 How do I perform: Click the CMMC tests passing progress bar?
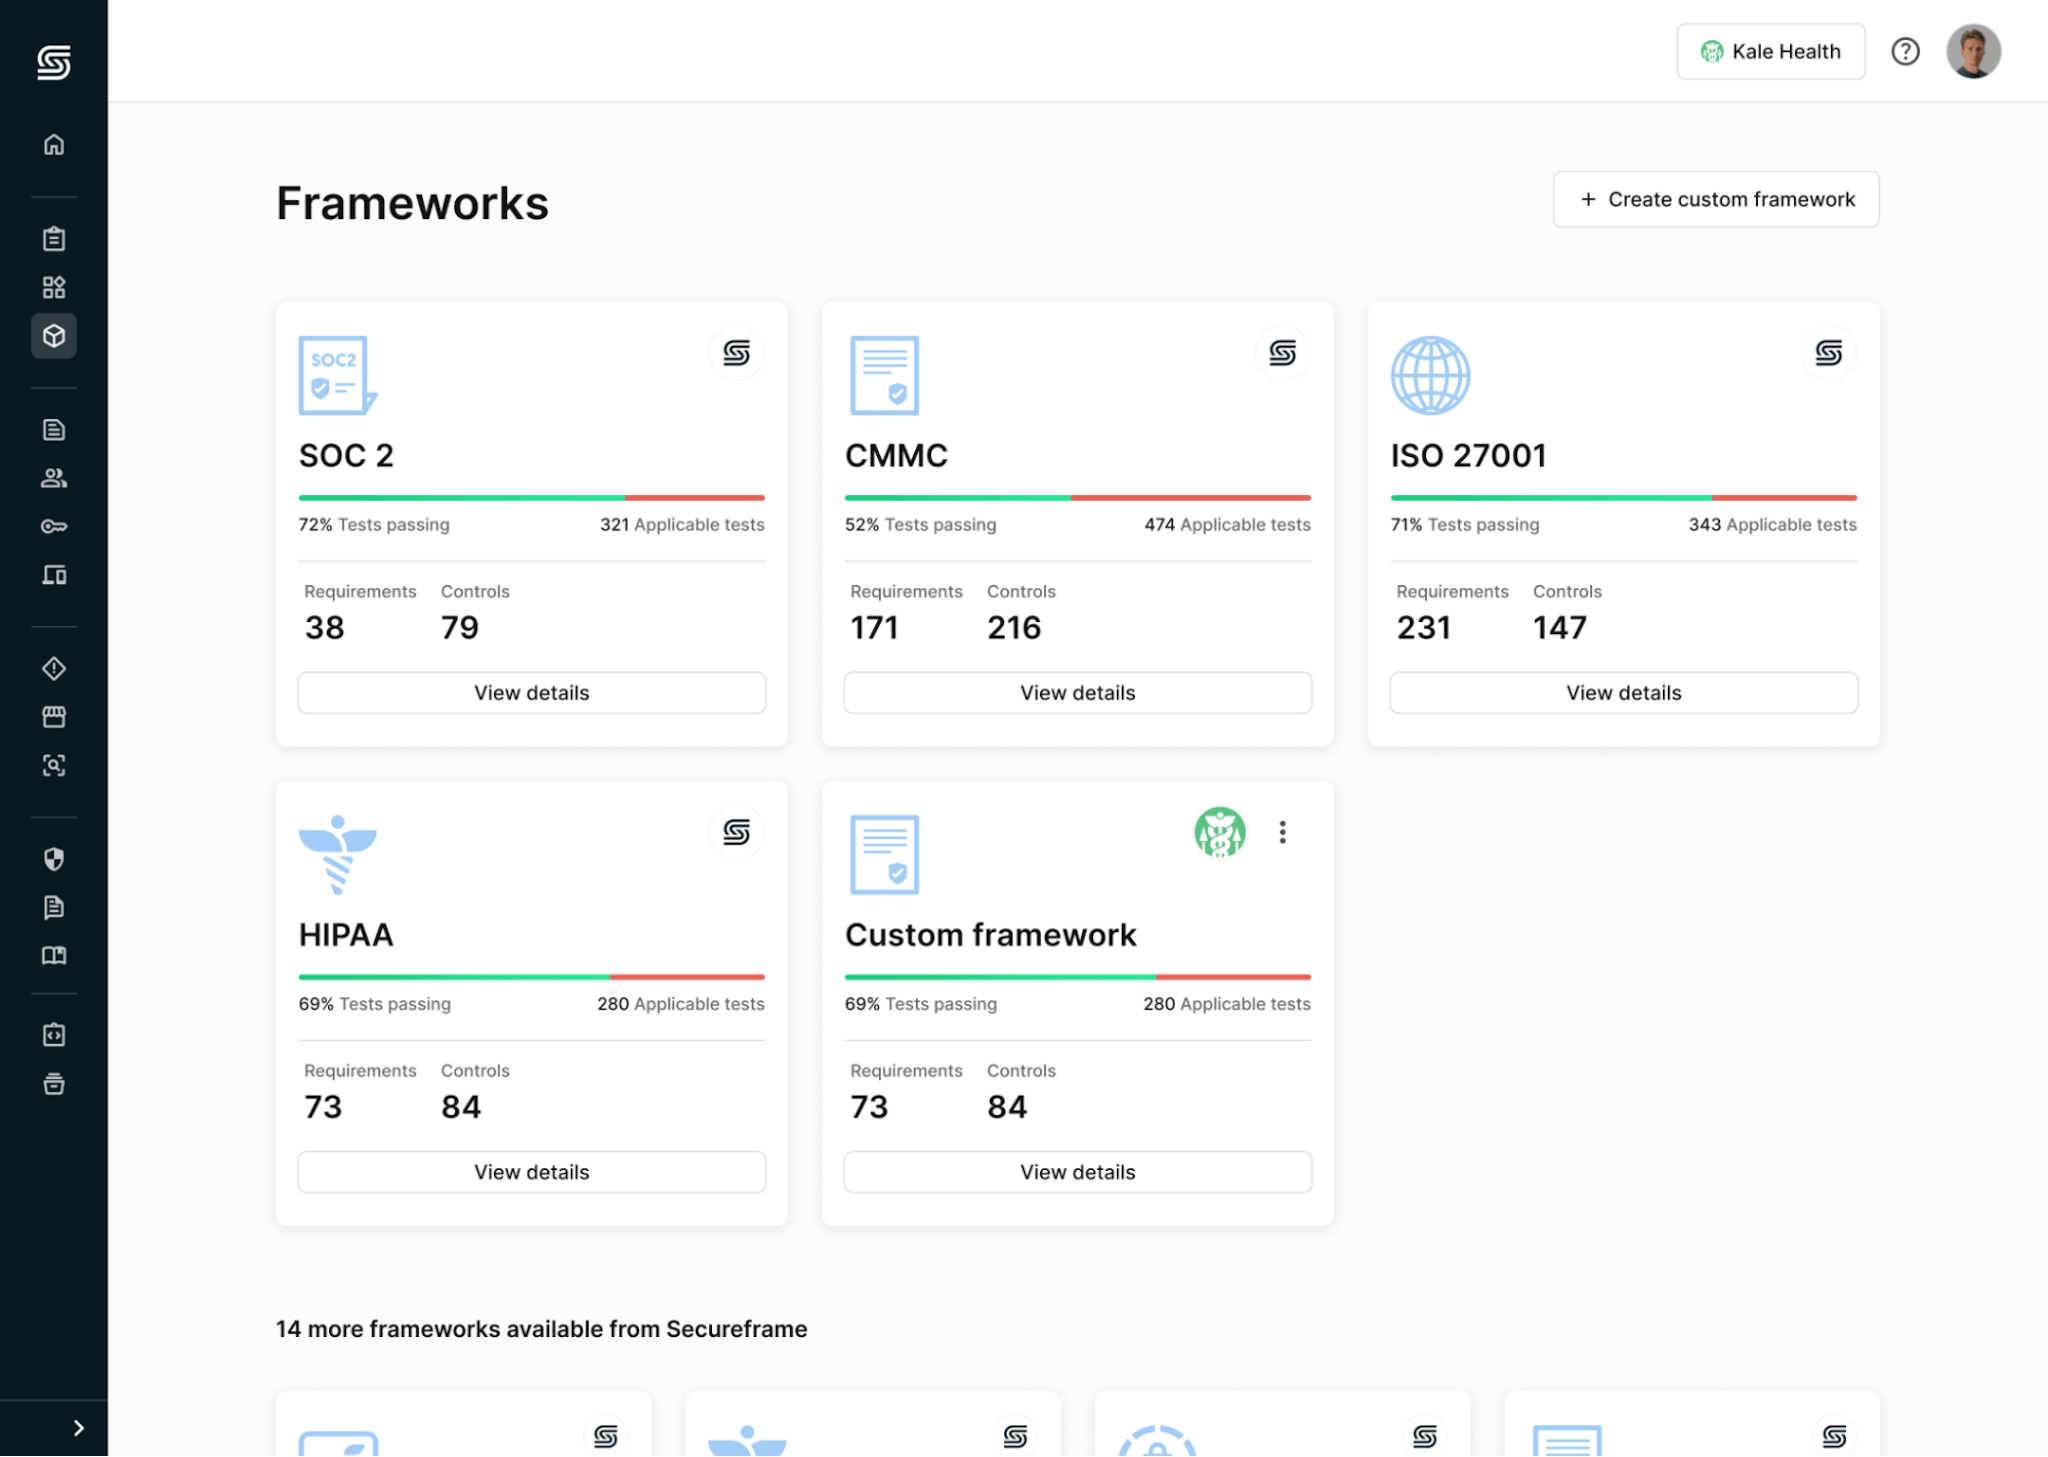tap(1077, 497)
